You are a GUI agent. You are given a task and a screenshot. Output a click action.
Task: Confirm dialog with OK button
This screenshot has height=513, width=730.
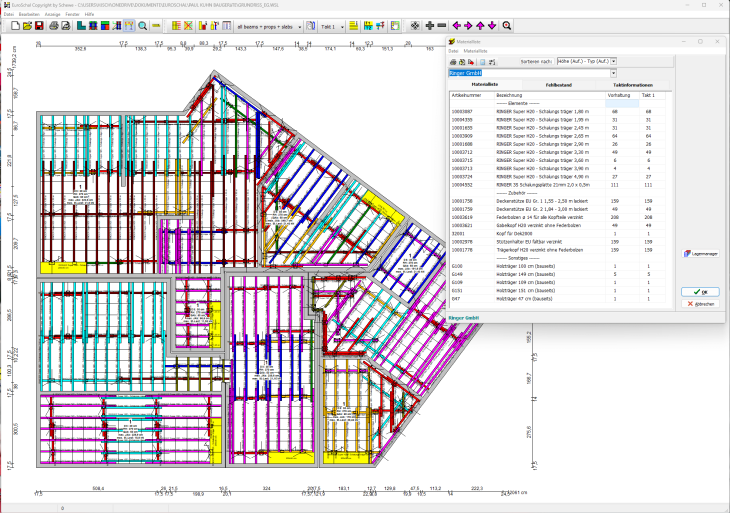(x=699, y=292)
